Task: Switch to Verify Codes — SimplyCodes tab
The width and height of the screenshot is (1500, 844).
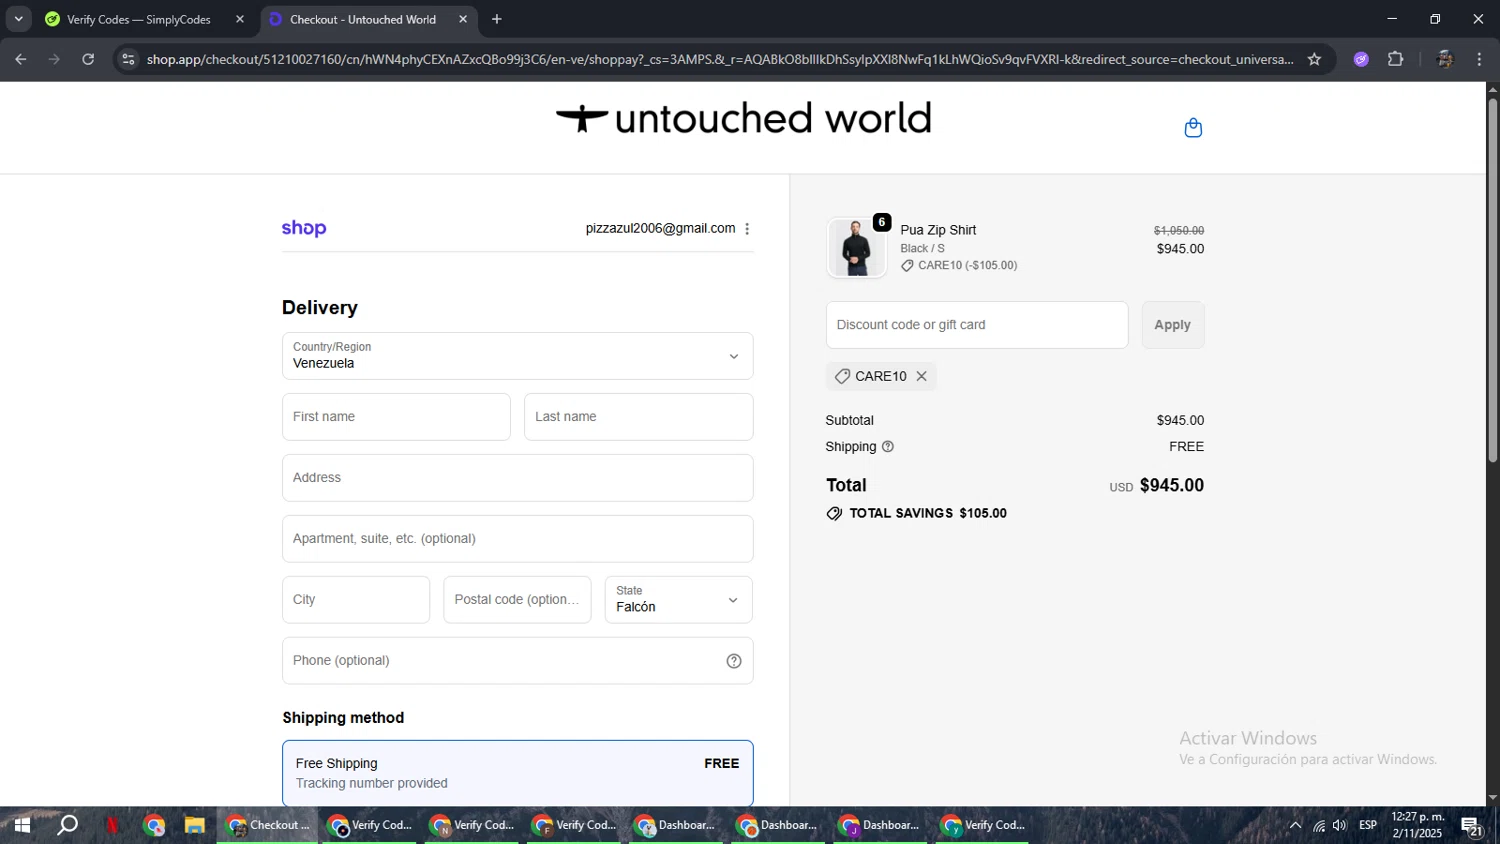Action: tap(138, 19)
